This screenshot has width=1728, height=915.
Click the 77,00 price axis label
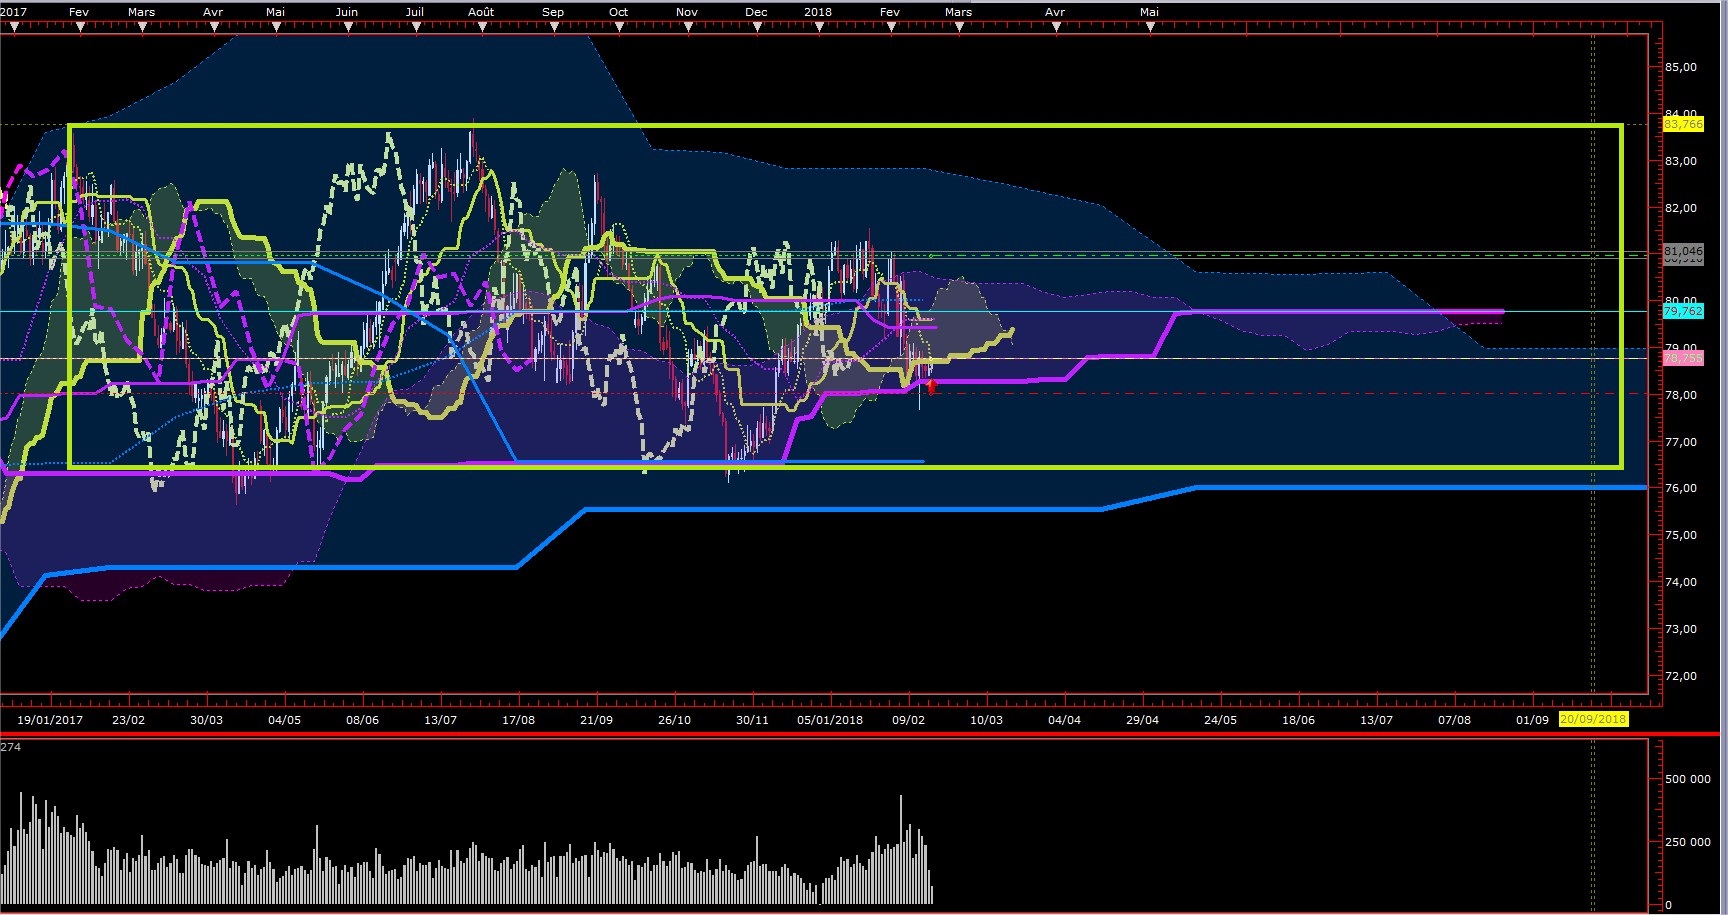[x=1681, y=442]
